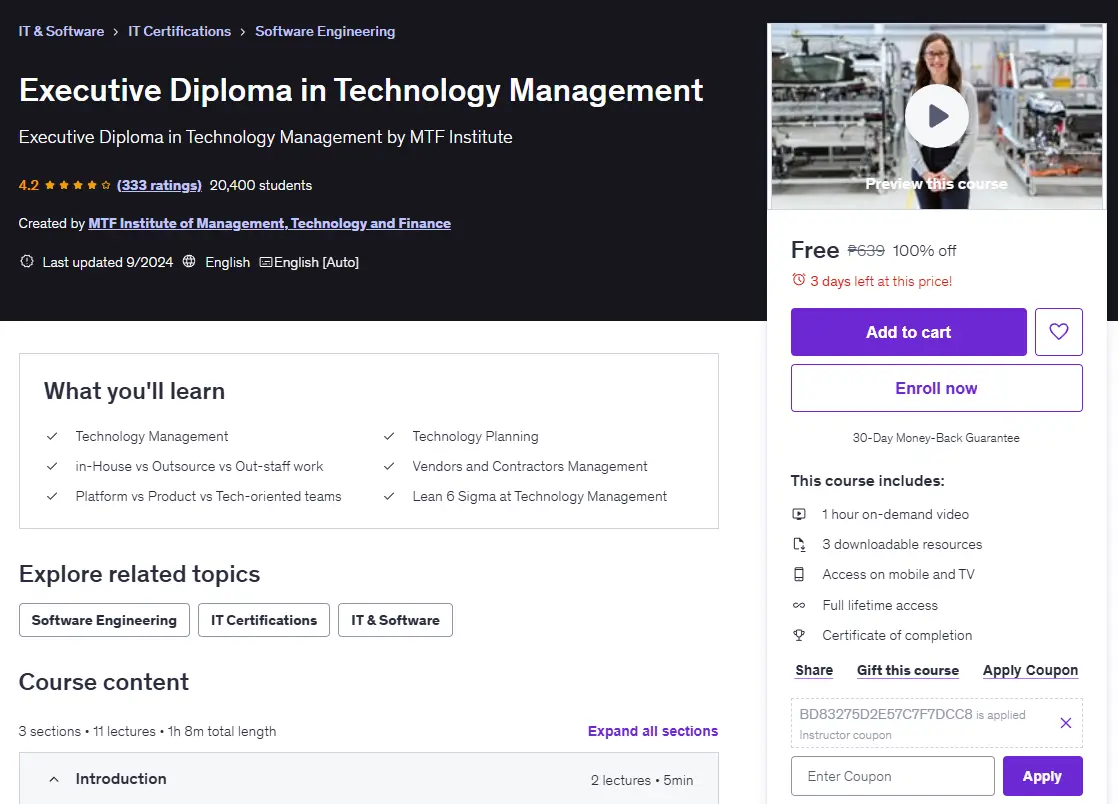
Task: Click 'Access on mobile and TV' text
Action: 898,574
